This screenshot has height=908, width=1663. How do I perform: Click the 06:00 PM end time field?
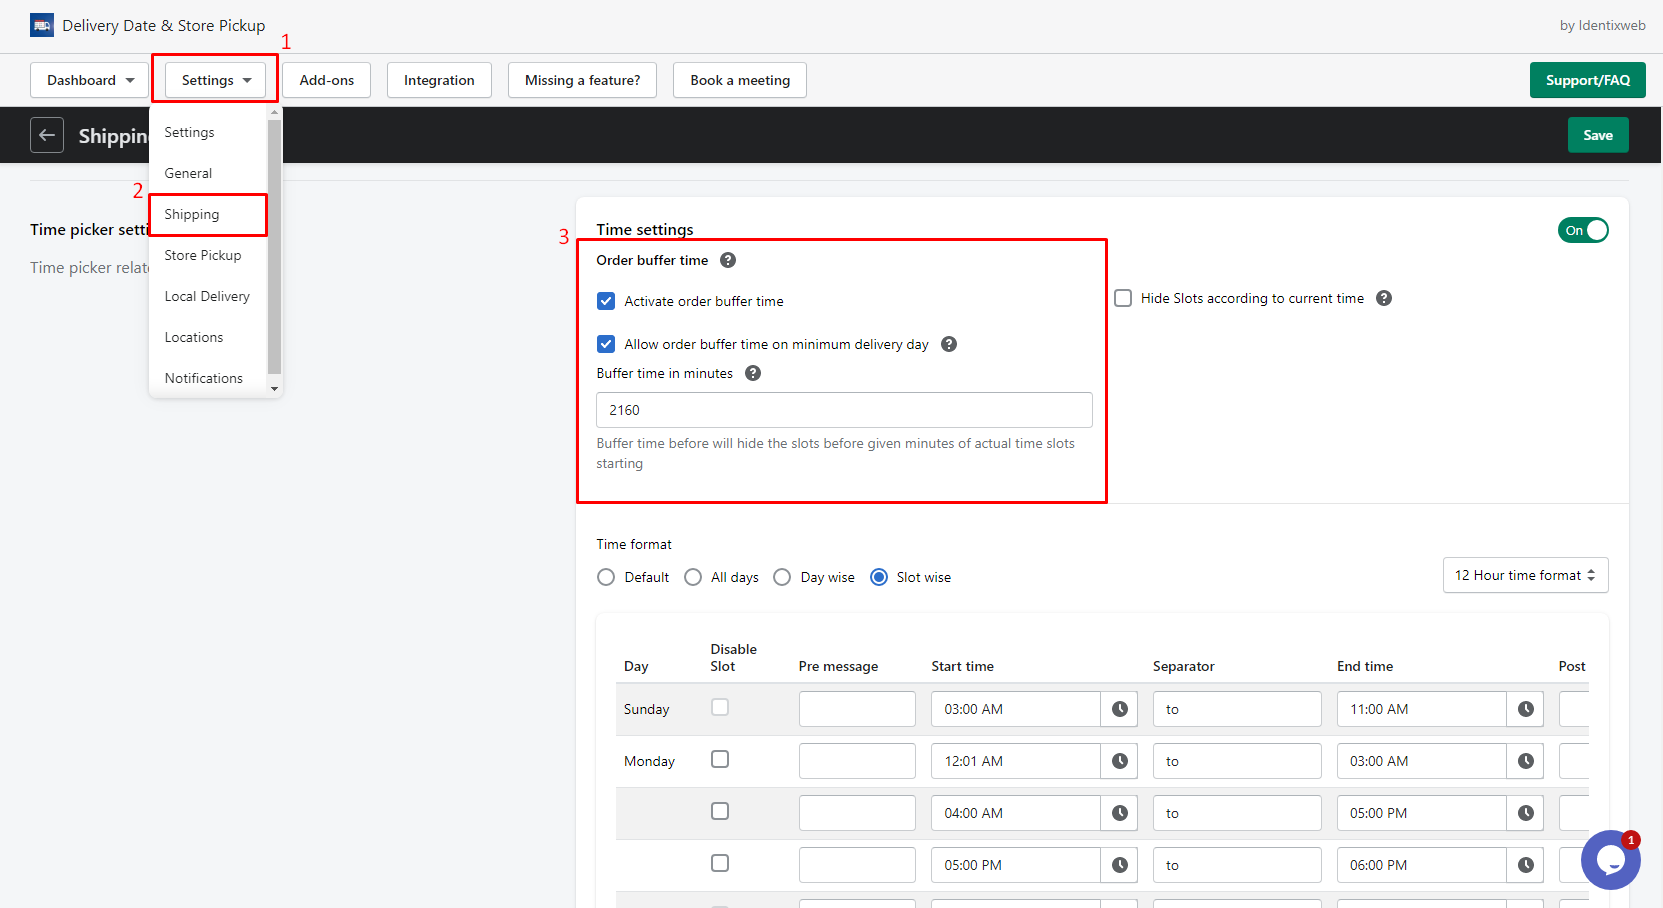[1422, 865]
